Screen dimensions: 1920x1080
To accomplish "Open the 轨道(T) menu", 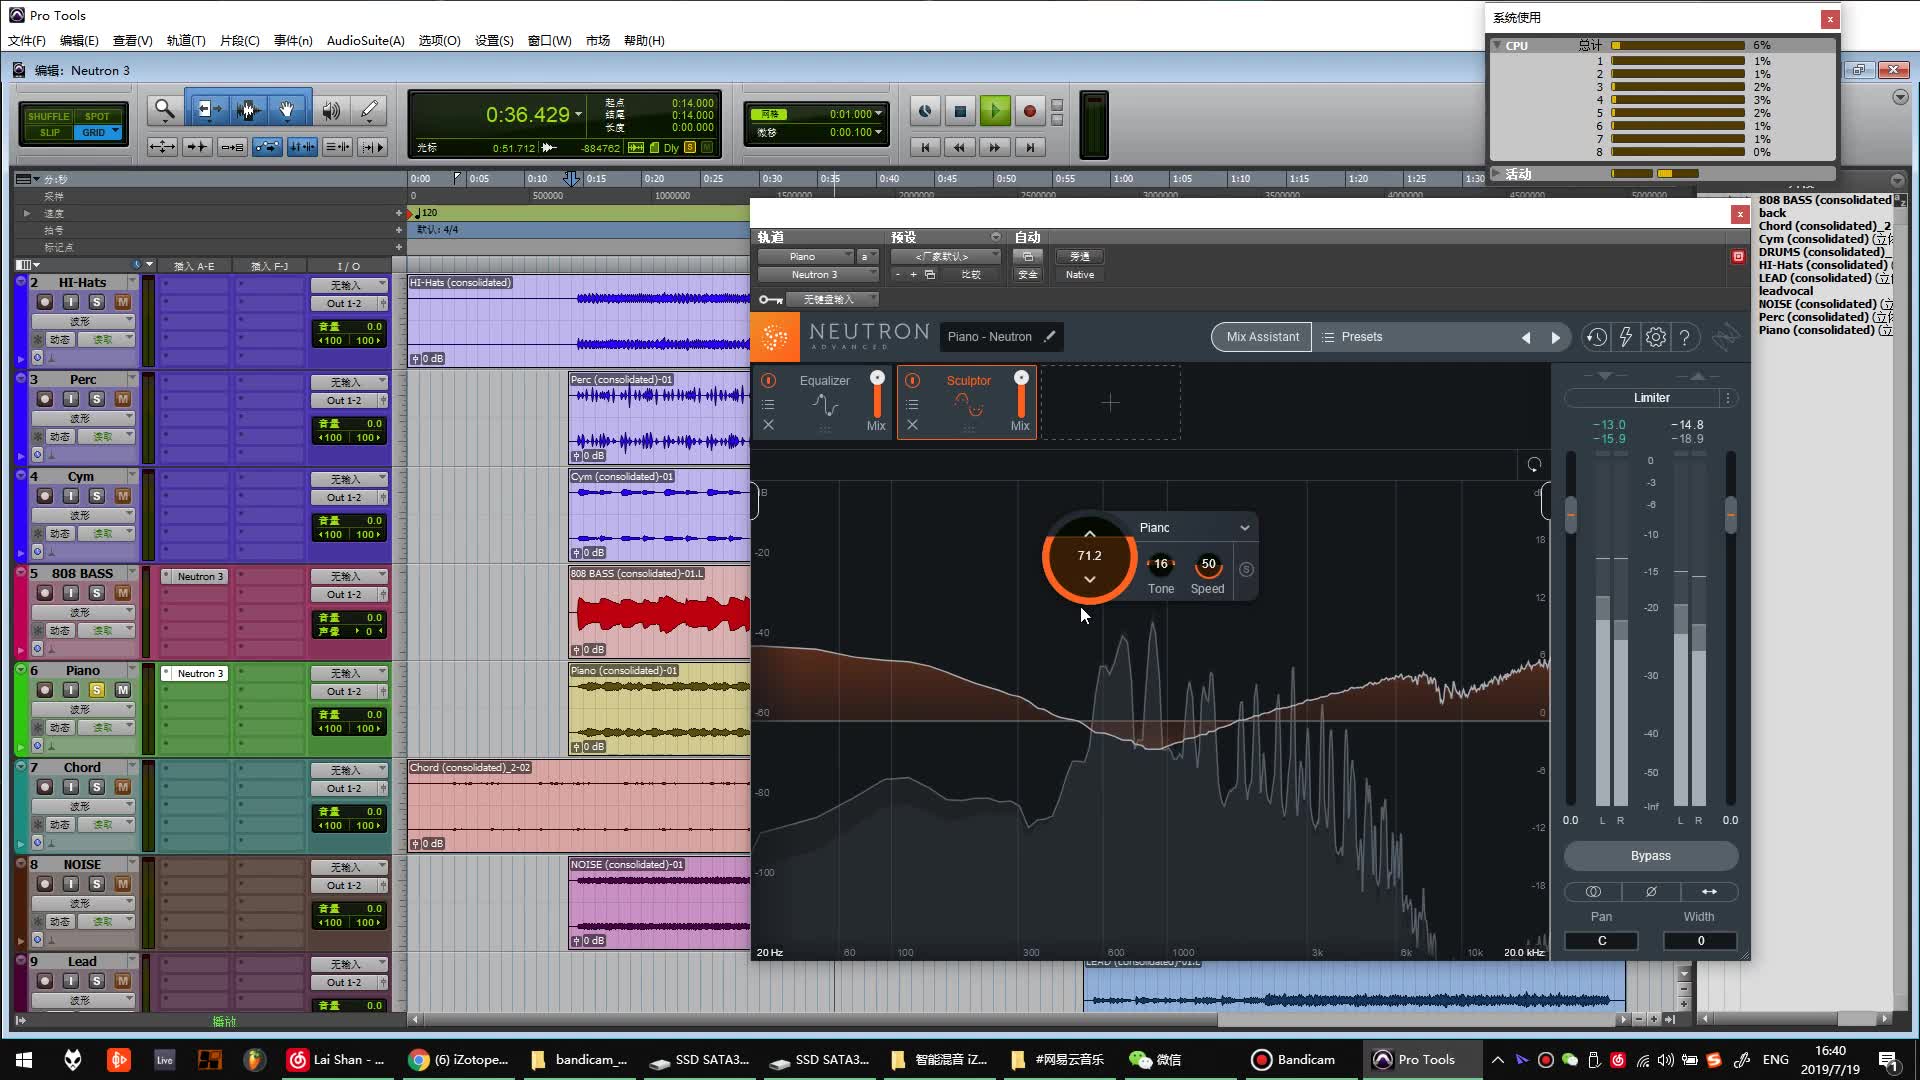I will pyautogui.click(x=186, y=41).
